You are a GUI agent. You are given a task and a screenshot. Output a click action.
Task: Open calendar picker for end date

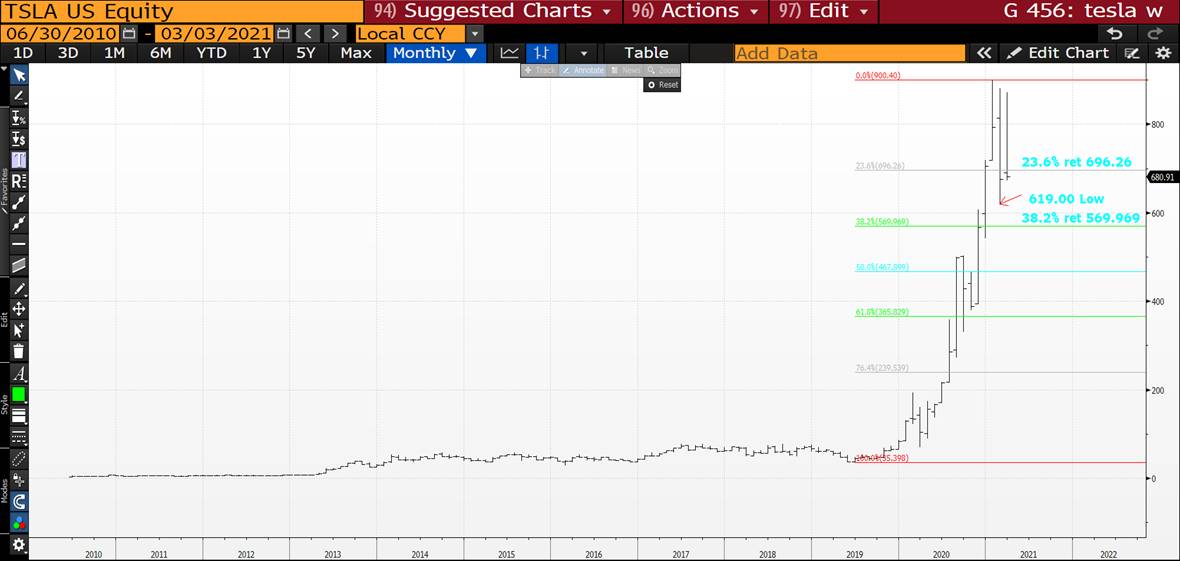pyautogui.click(x=283, y=34)
